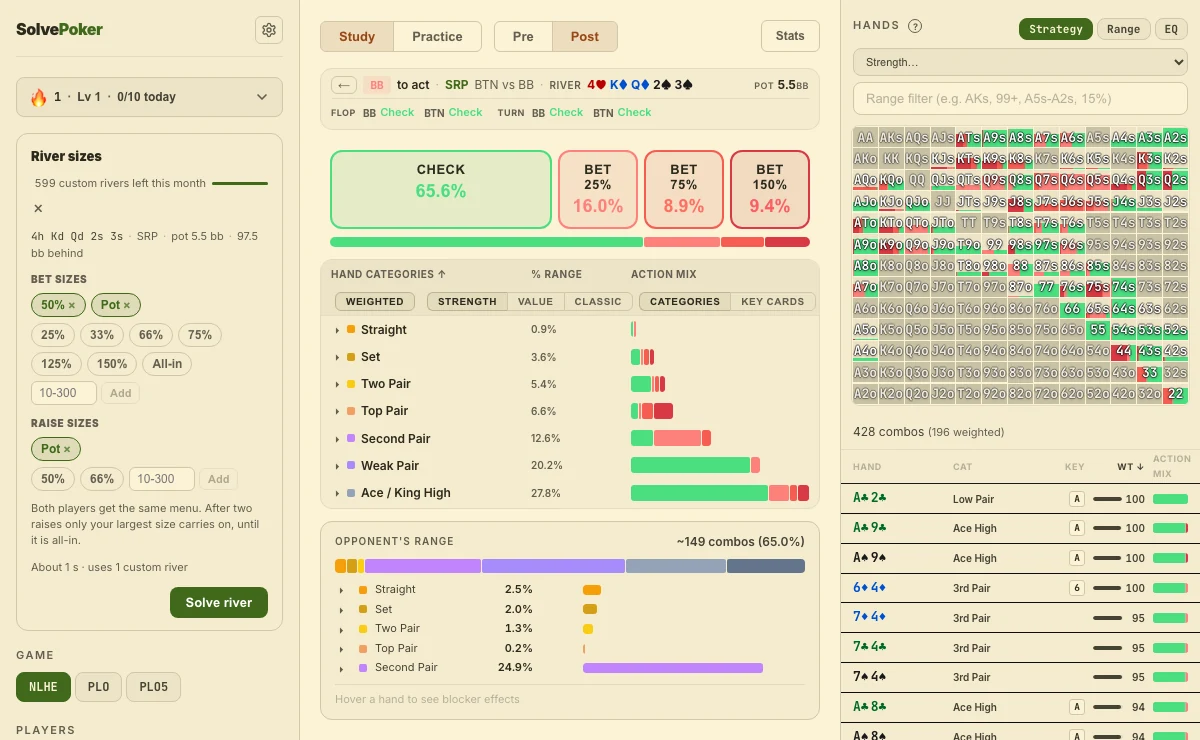Select the BET 25% action card
The image size is (1200, 740).
point(598,189)
